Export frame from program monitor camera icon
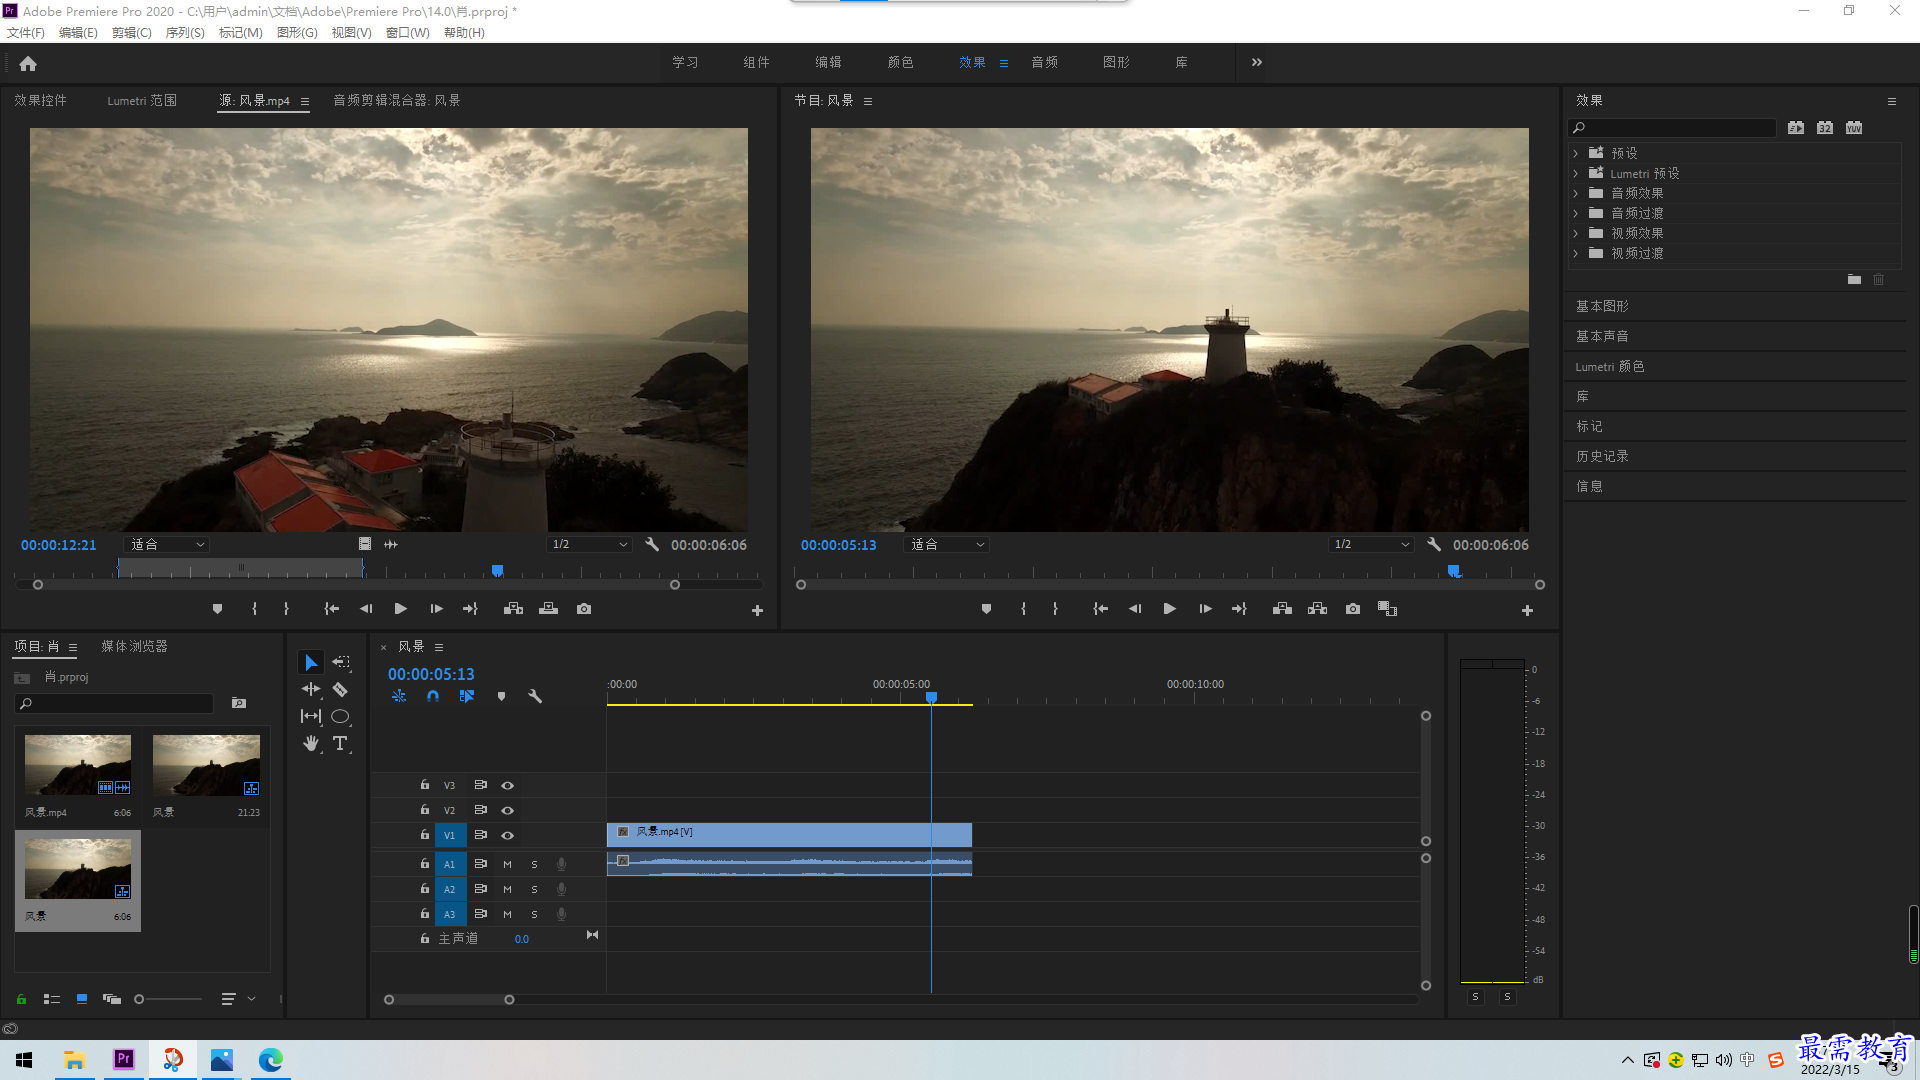 (x=1353, y=609)
